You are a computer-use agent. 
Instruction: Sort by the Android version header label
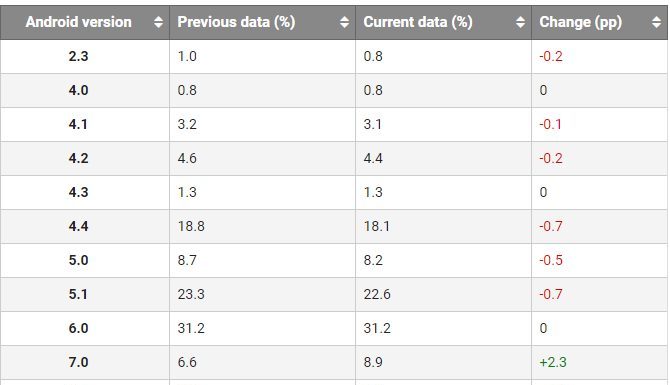(x=78, y=22)
